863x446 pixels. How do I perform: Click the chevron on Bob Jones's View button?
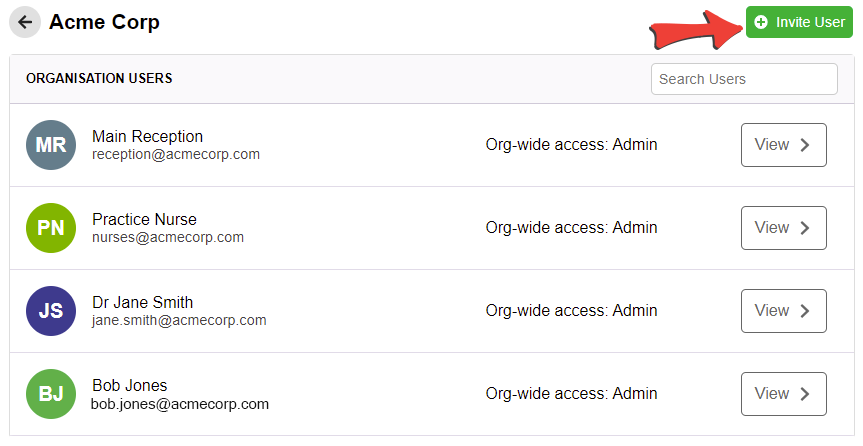(805, 394)
